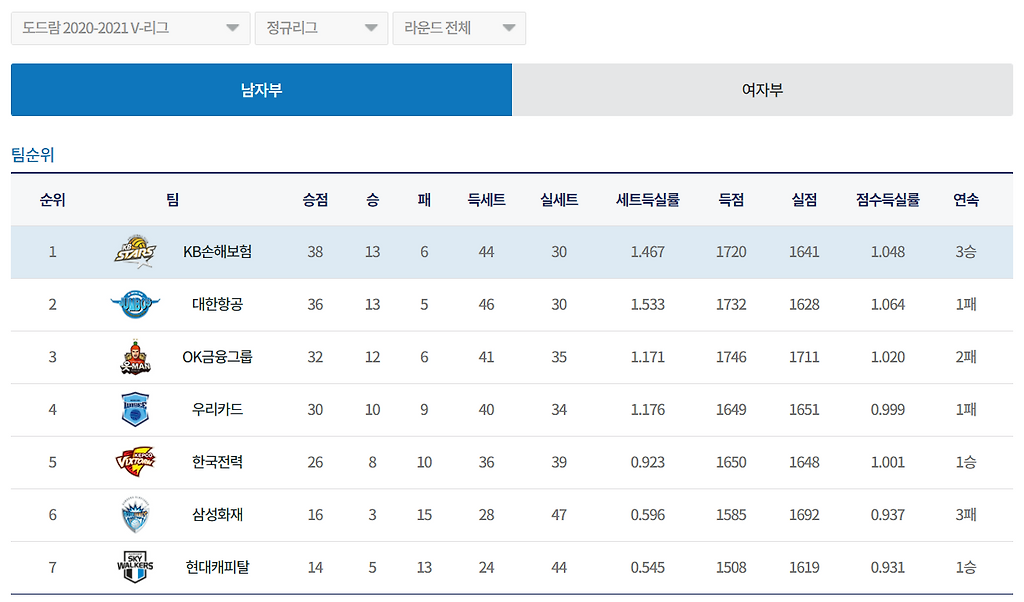The image size is (1024, 602).
Task: Click the 연속 column header
Action: pyautogui.click(x=966, y=200)
